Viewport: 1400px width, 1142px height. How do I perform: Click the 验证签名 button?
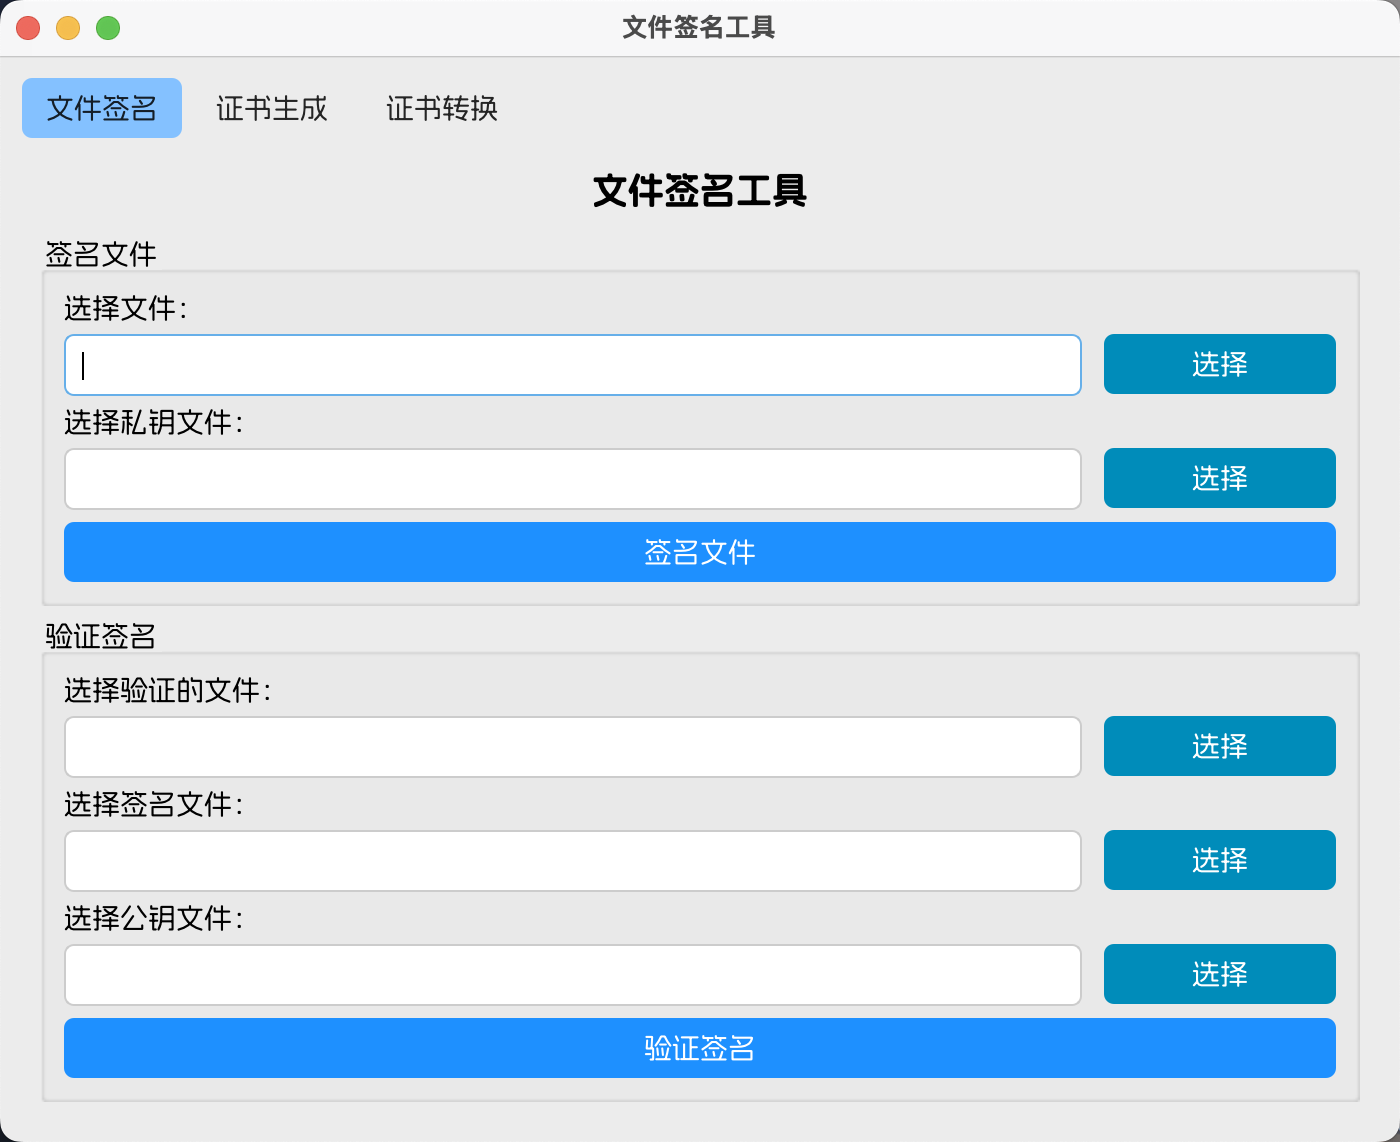[700, 1048]
